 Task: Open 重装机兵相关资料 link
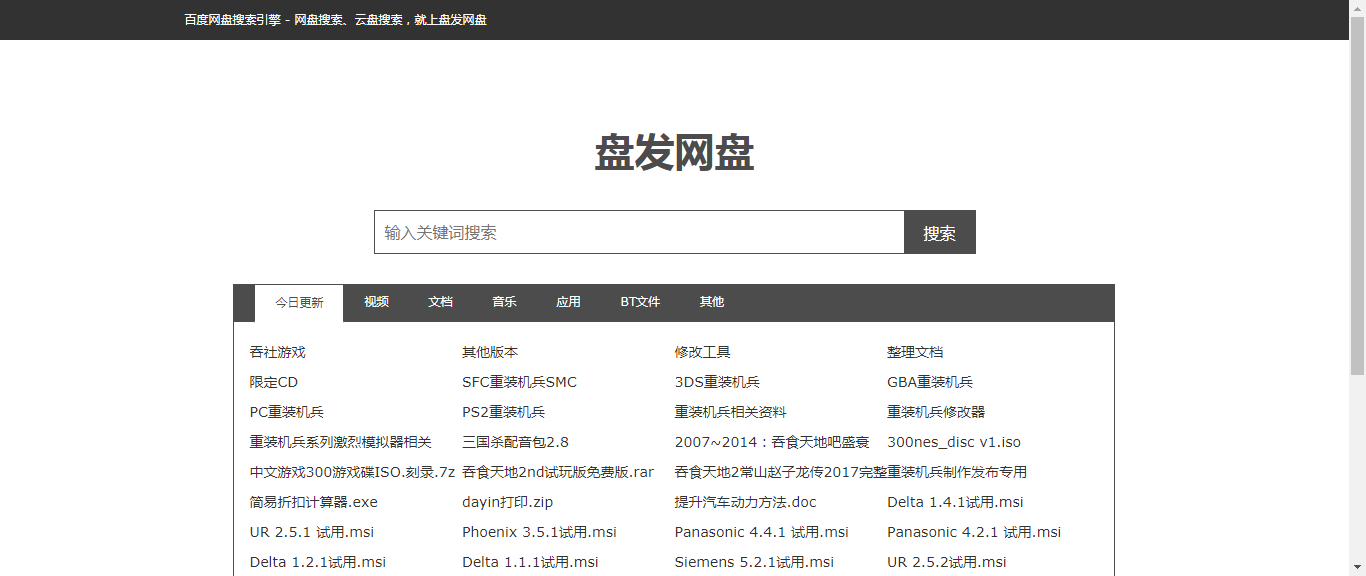click(731, 412)
